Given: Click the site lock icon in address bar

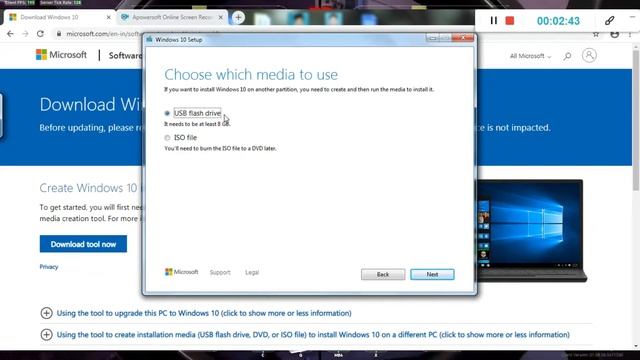Looking at the screenshot, I should coord(59,34).
